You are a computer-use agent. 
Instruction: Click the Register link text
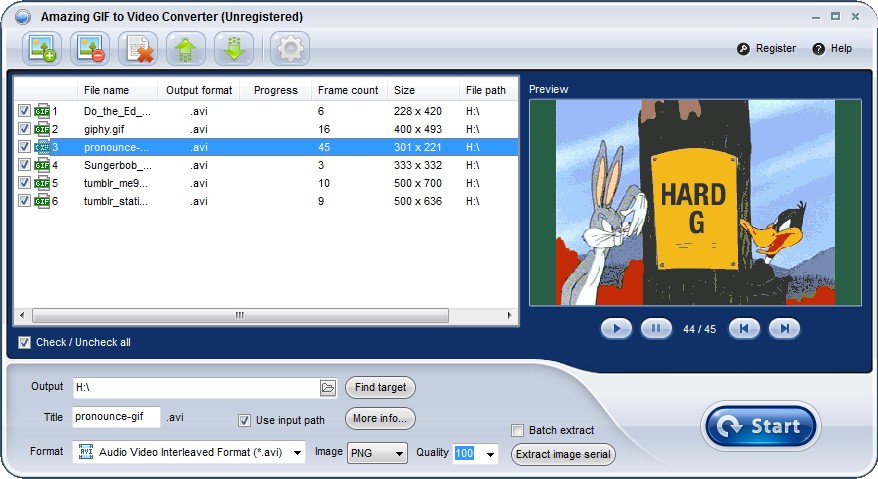776,49
